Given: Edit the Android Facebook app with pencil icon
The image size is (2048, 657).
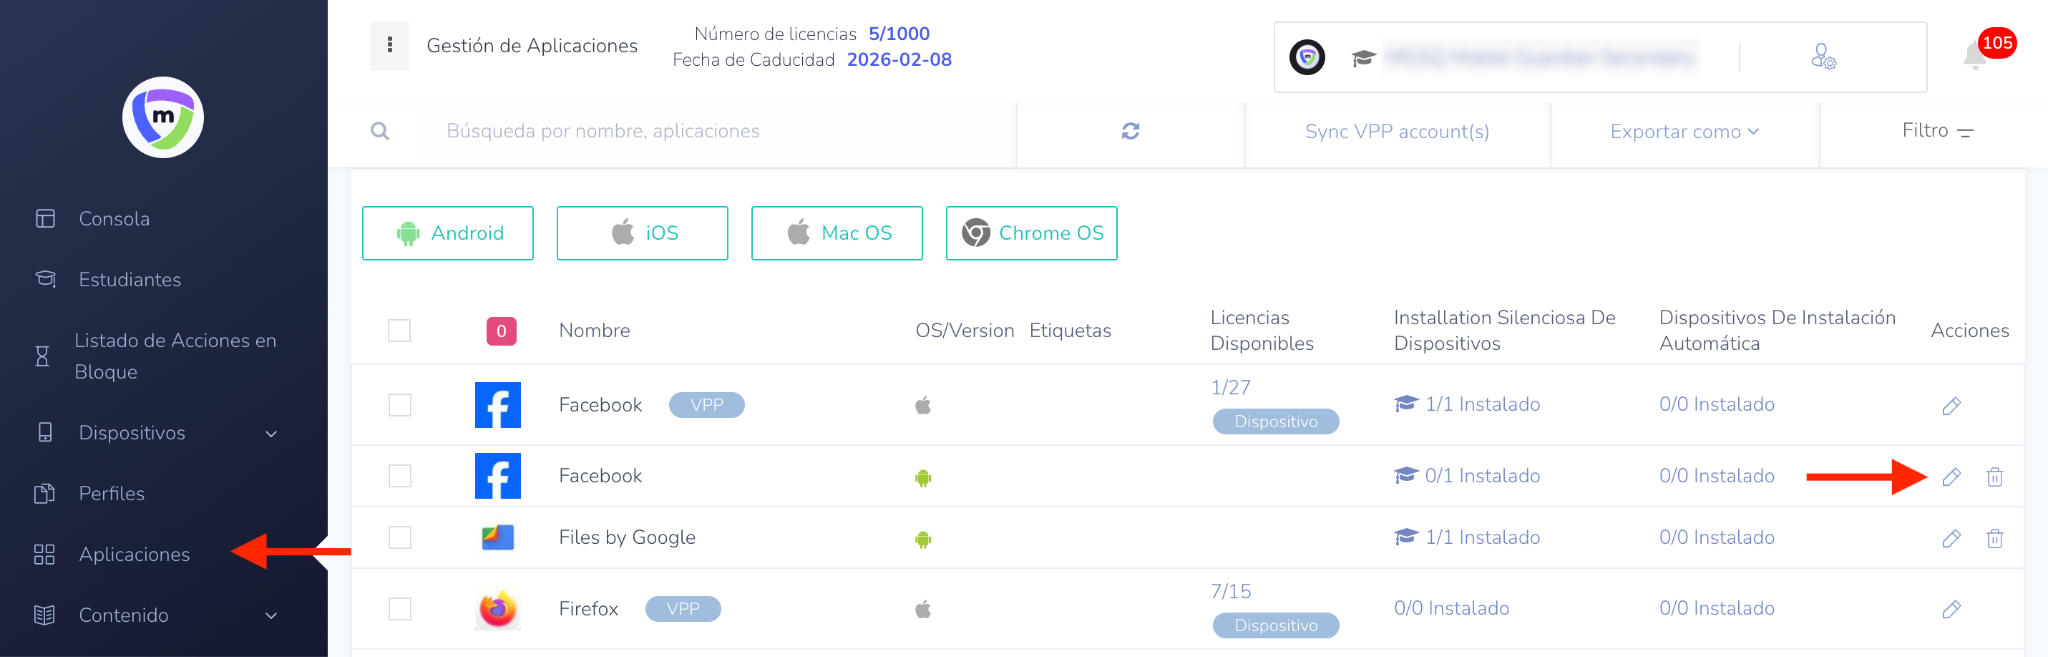Looking at the screenshot, I should click(1951, 477).
